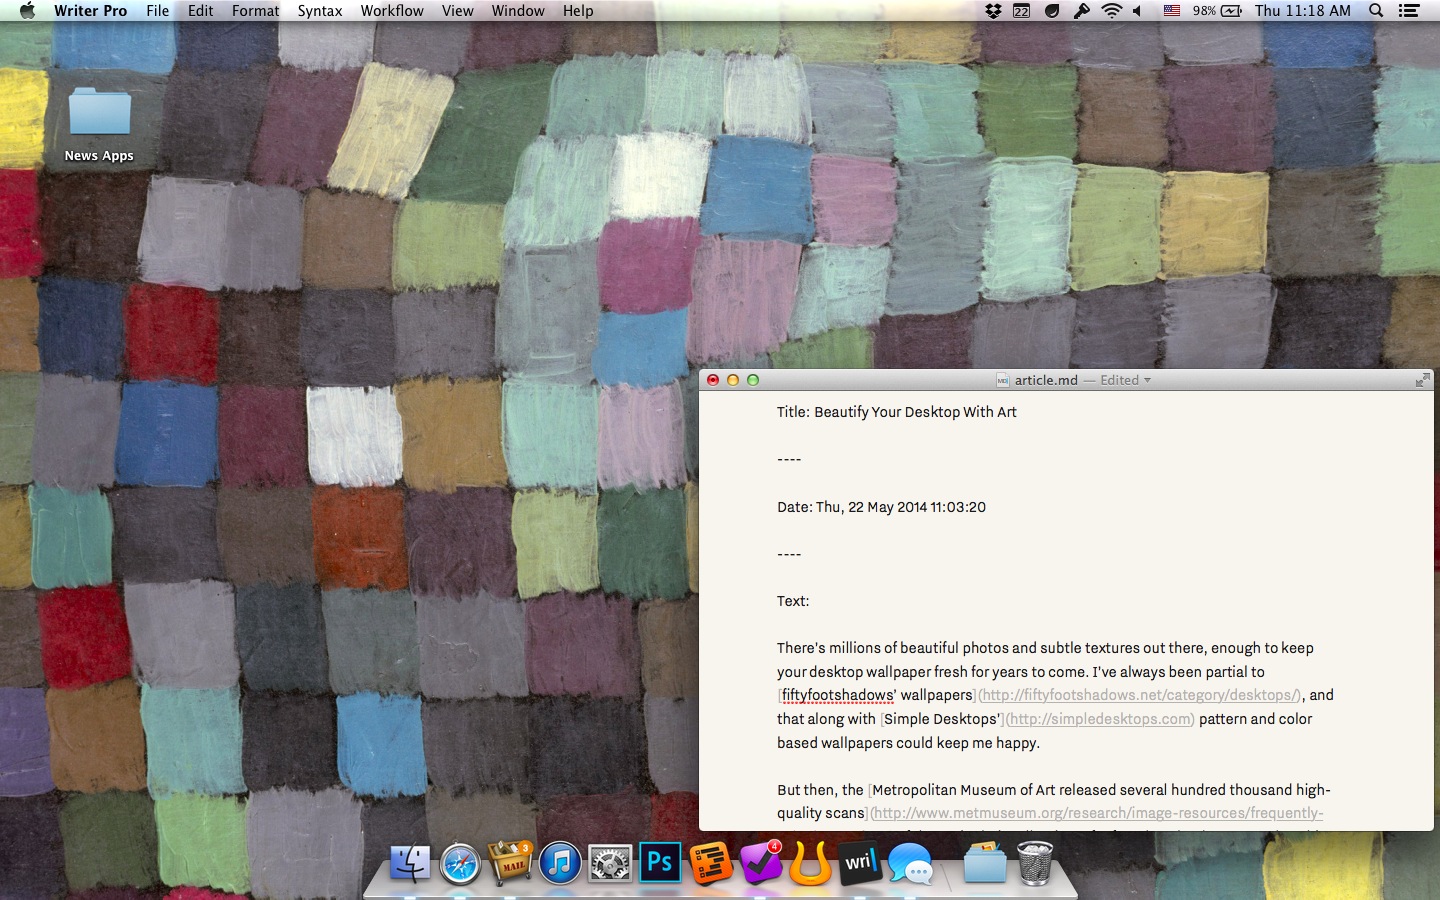Open the View menu
This screenshot has height=900, width=1440.
pyautogui.click(x=457, y=11)
